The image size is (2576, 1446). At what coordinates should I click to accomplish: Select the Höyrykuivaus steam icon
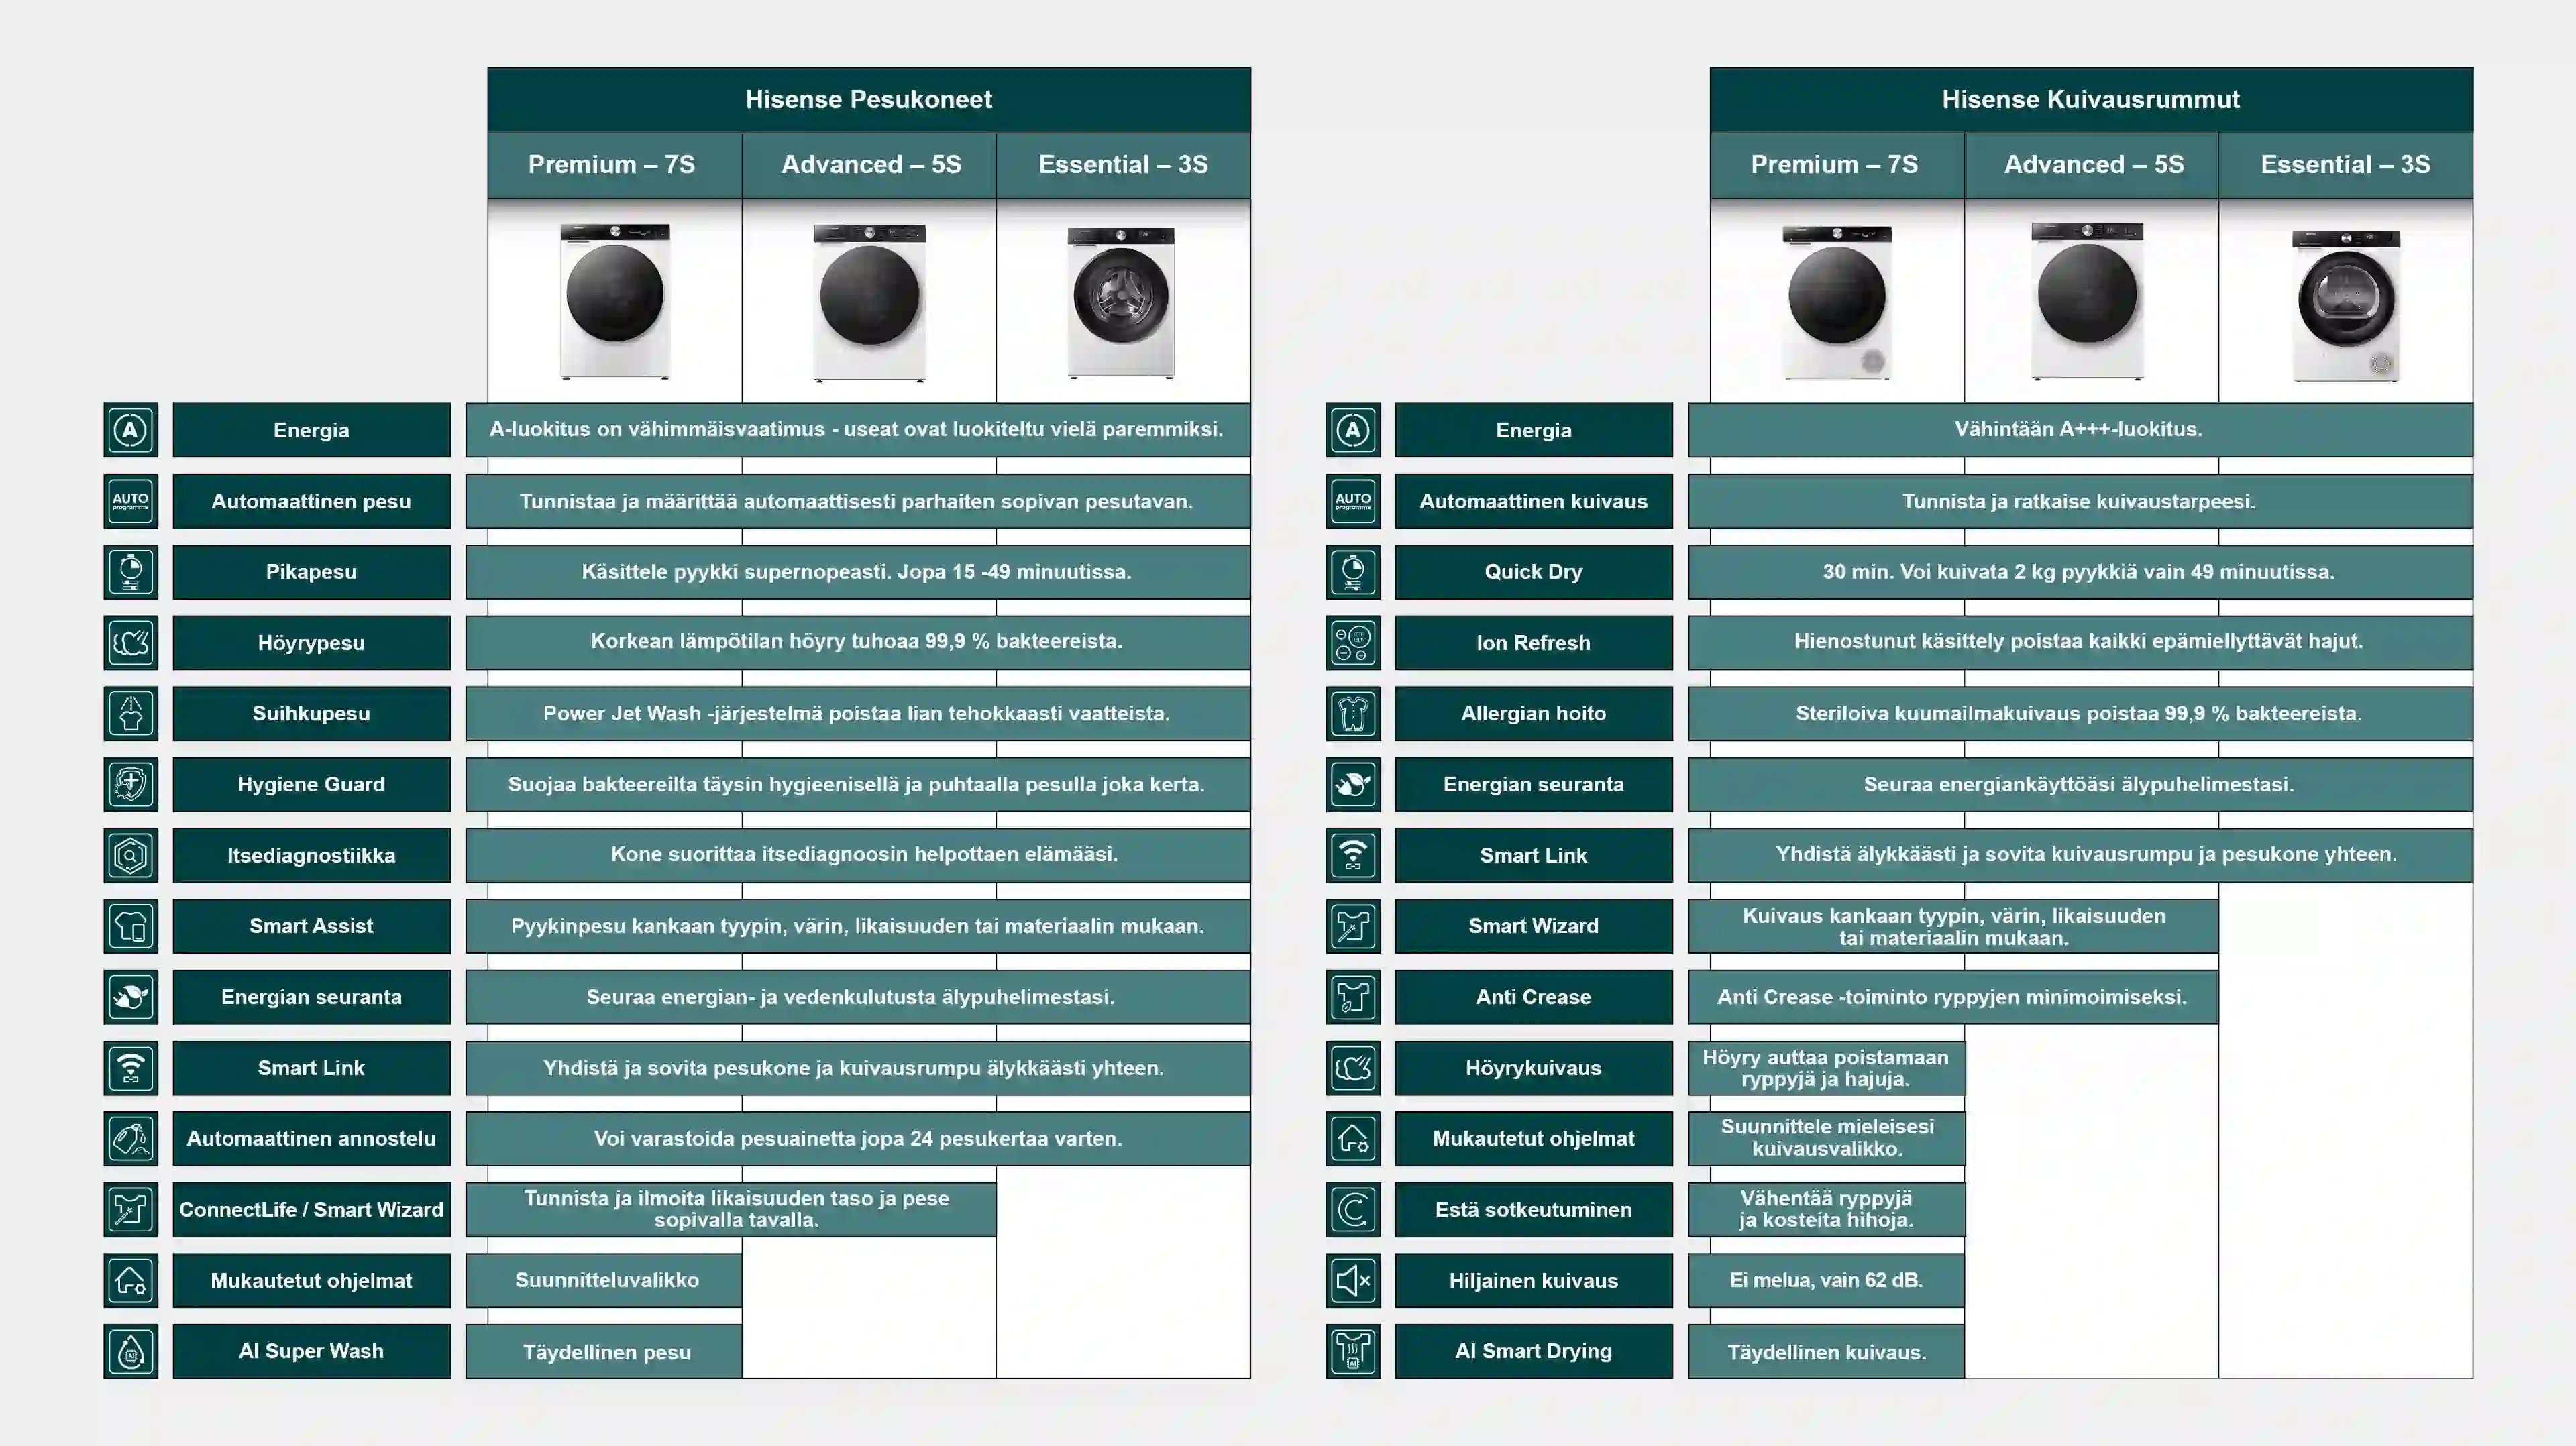click(x=1353, y=1068)
